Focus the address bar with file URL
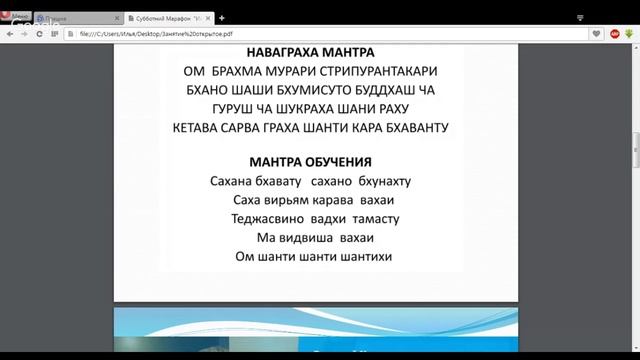Screen dimensions: 640x360 coord(327,34)
